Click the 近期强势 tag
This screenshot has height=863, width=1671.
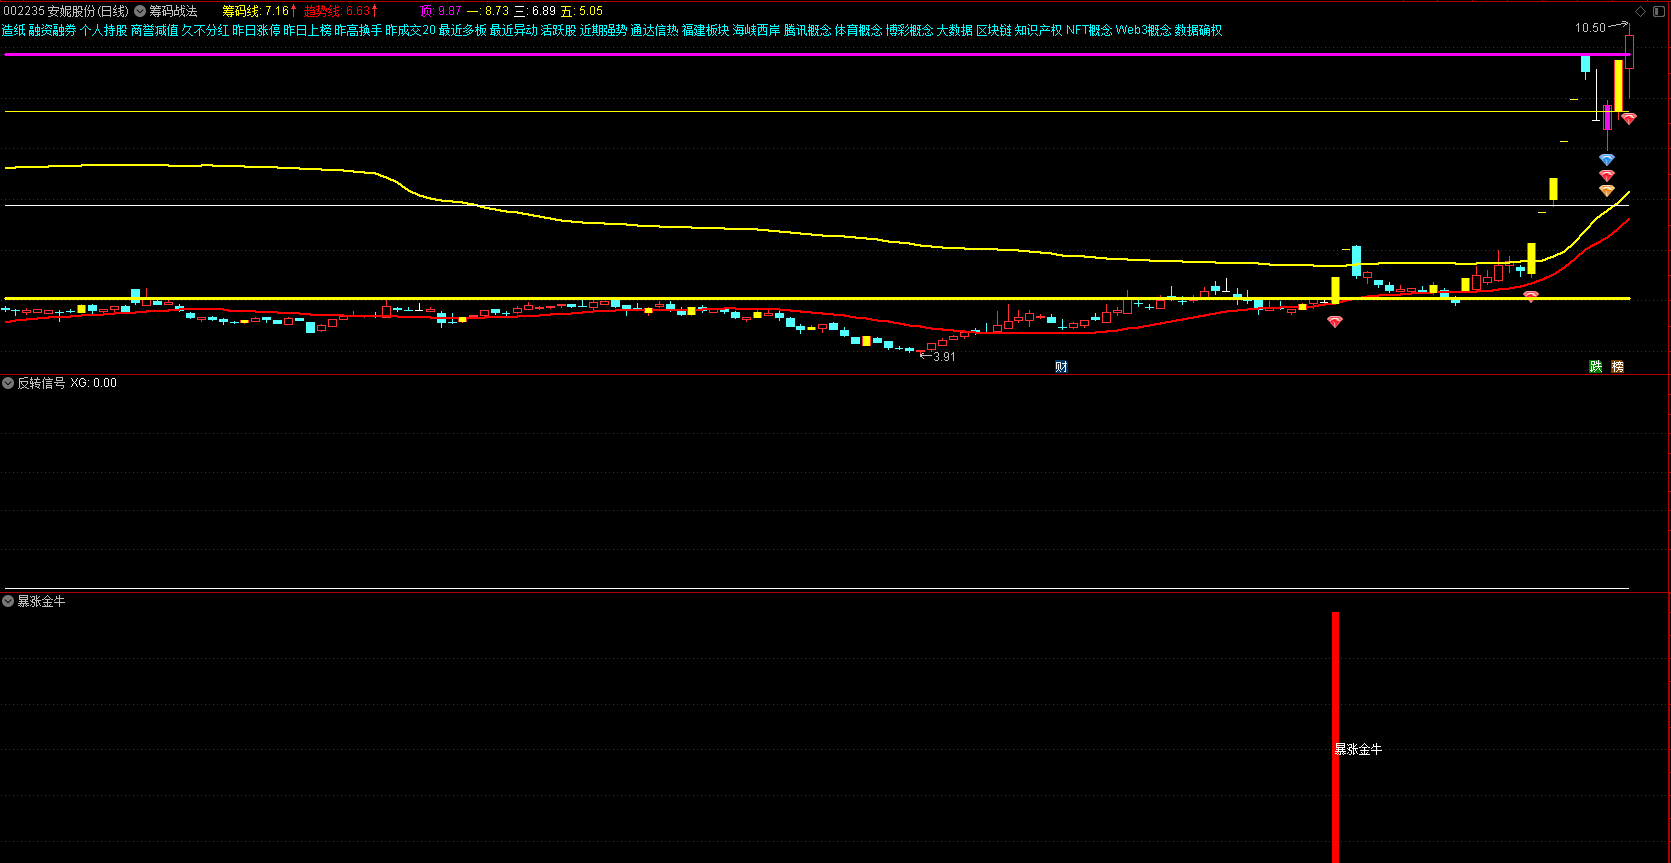604,30
